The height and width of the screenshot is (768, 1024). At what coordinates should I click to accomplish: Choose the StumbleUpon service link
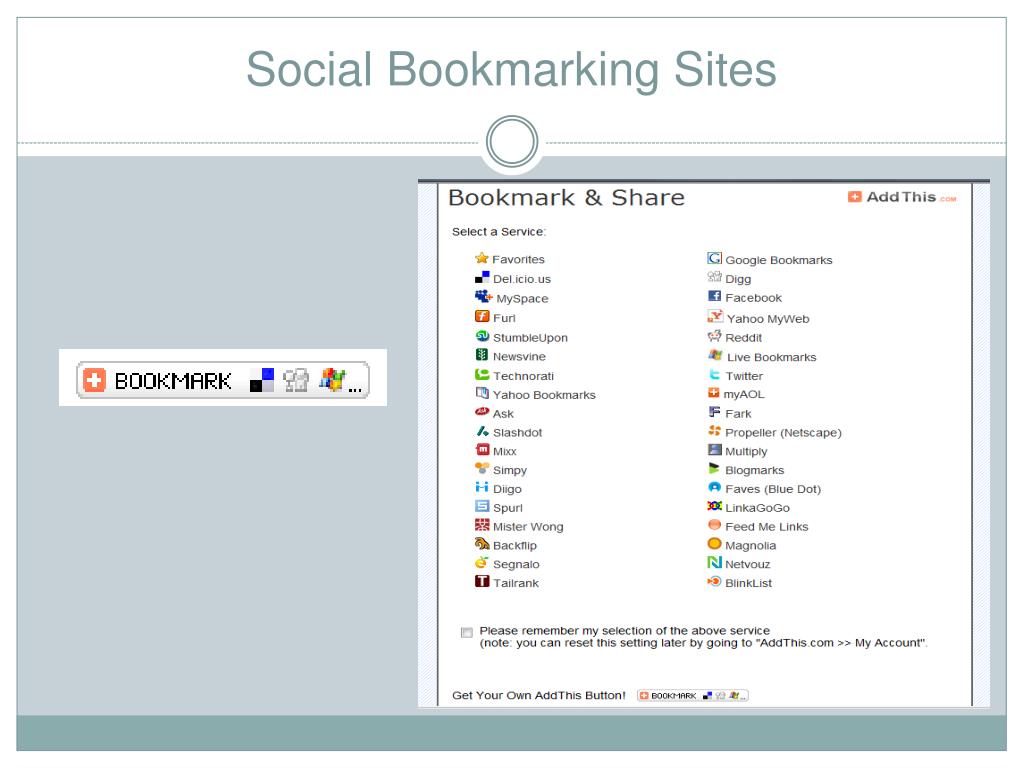[x=530, y=338]
